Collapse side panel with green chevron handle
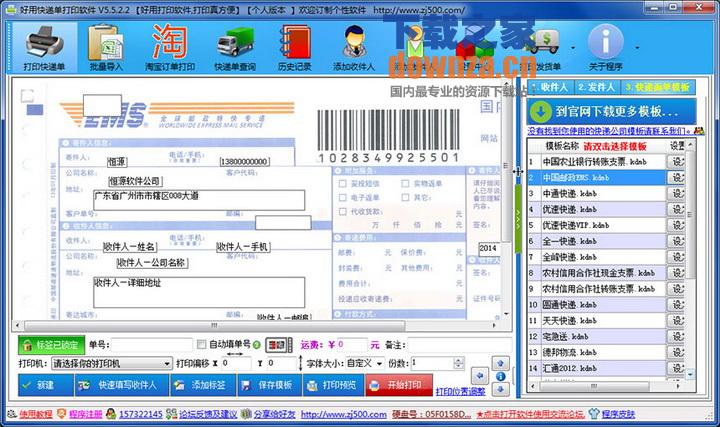Image resolution: width=720 pixels, height=427 pixels. click(519, 219)
